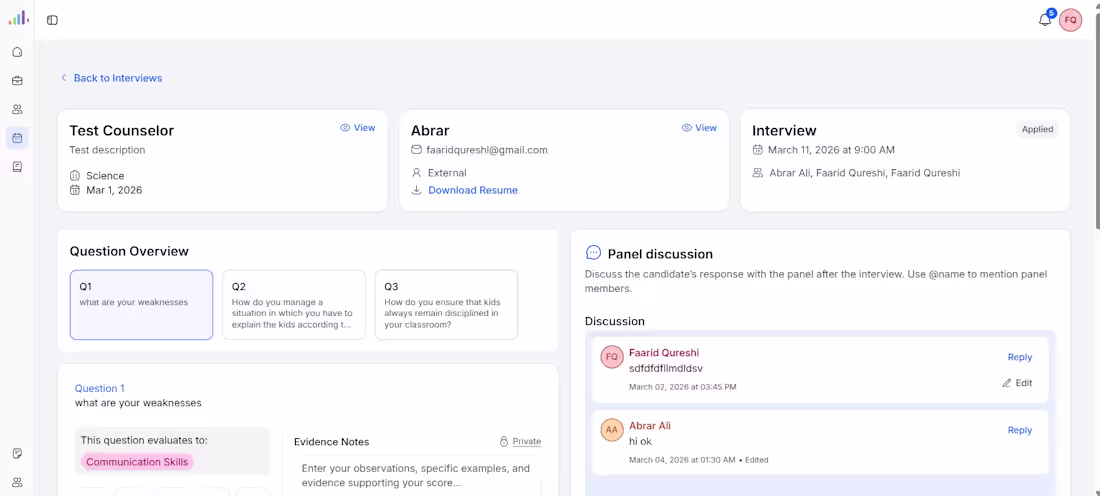The width and height of the screenshot is (1100, 496).
Task: Click the March 02, 2026 comment timestamp
Action: (x=683, y=387)
